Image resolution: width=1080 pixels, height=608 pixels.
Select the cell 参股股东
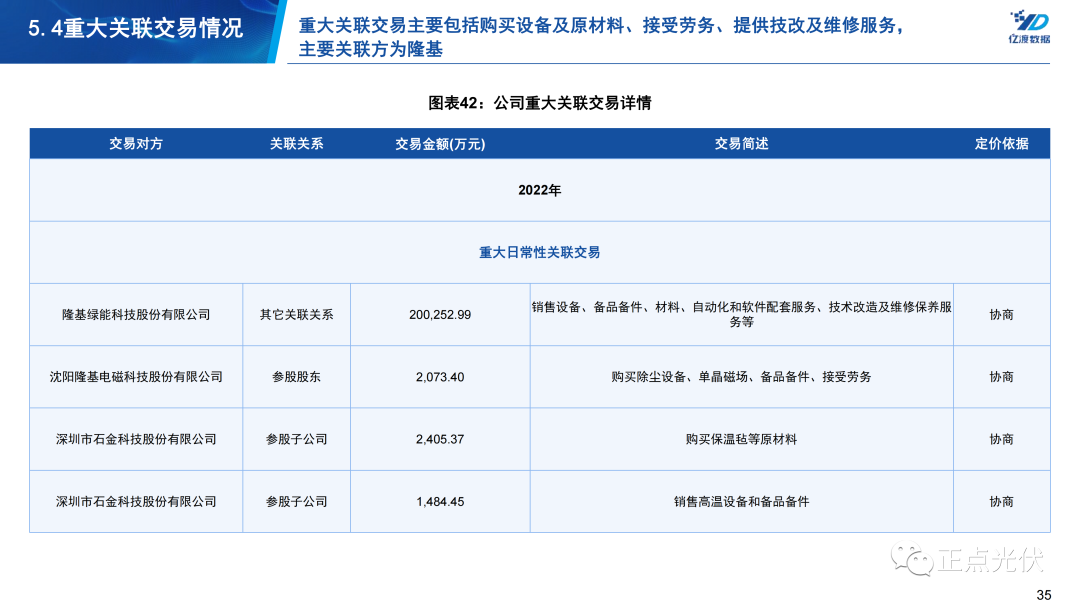296,377
